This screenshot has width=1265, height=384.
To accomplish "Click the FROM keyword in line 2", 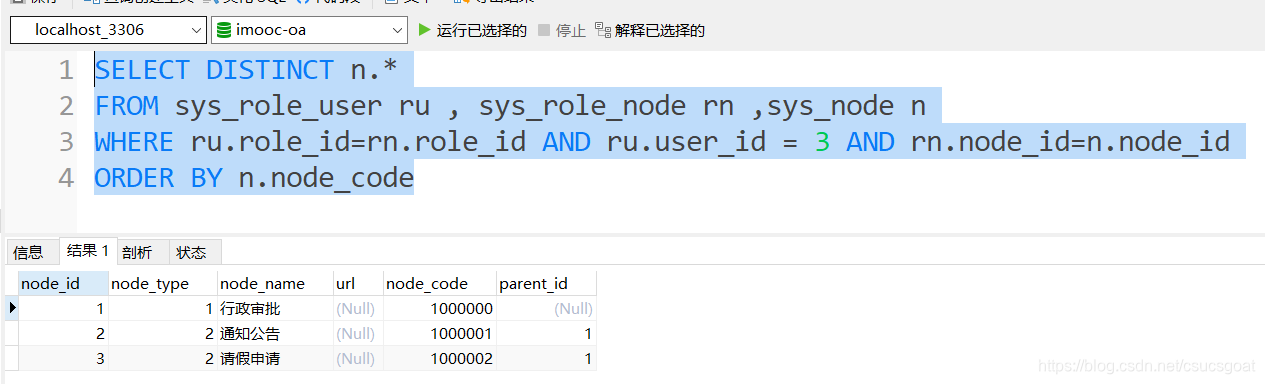I will click(126, 106).
